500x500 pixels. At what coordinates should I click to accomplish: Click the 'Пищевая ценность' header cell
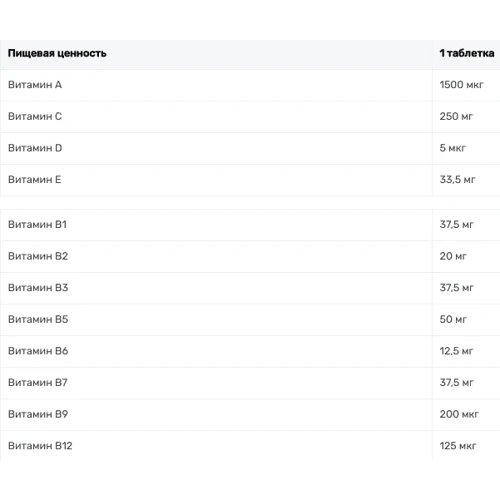coord(57,53)
